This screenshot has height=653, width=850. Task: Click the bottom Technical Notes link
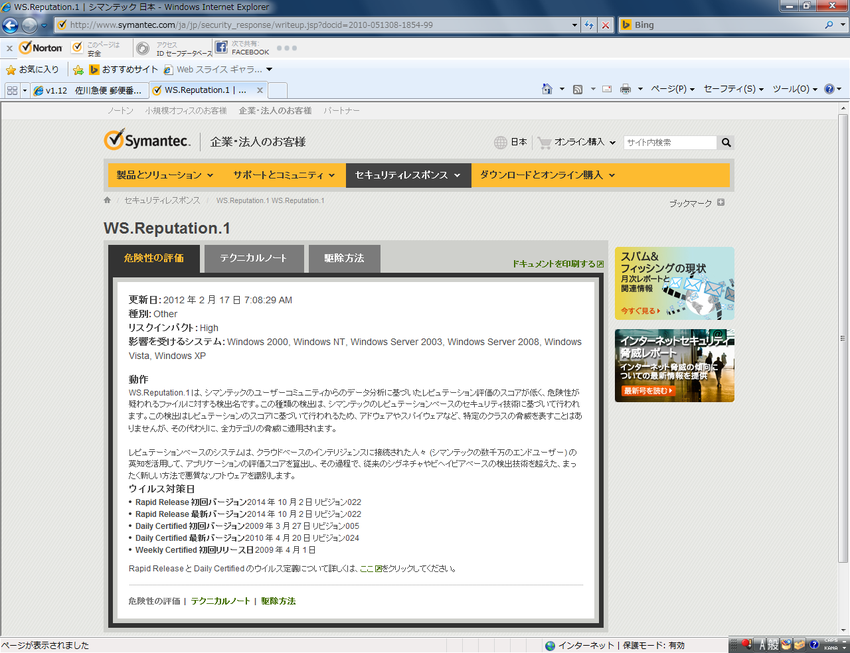[x=220, y=601]
